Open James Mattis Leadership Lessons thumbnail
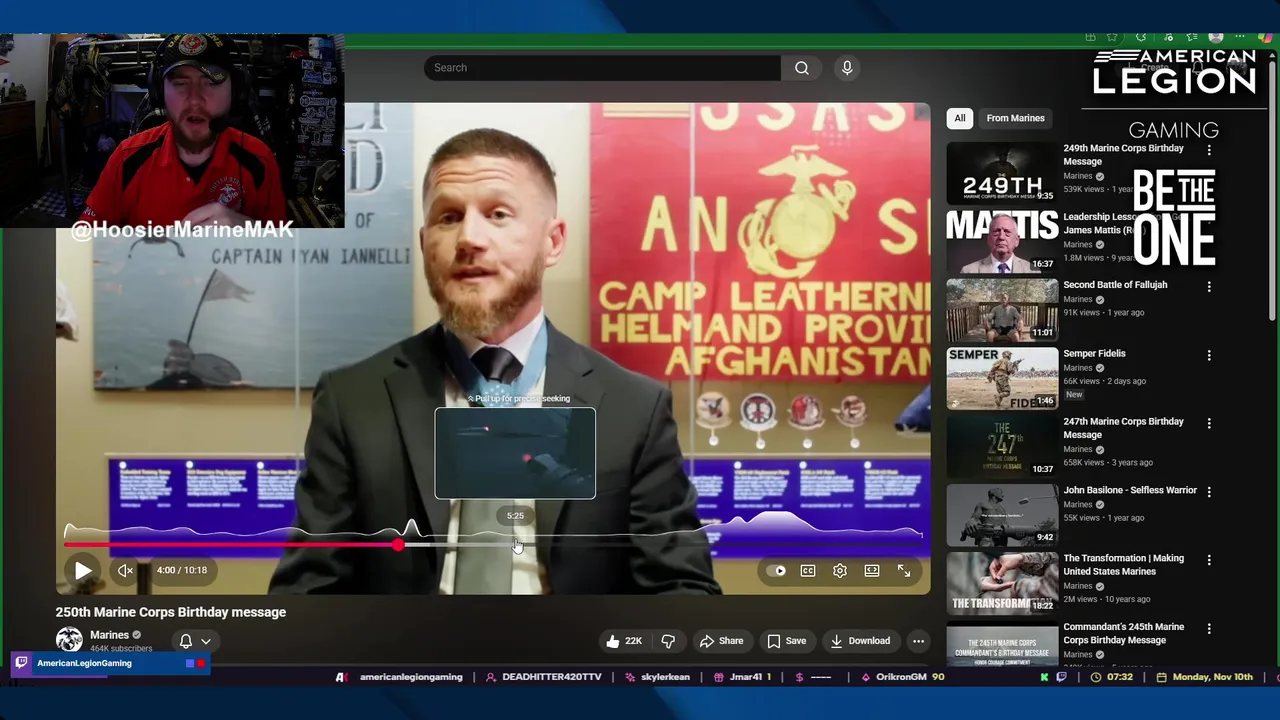Screen dimensions: 1280x720 (1002, 242)
